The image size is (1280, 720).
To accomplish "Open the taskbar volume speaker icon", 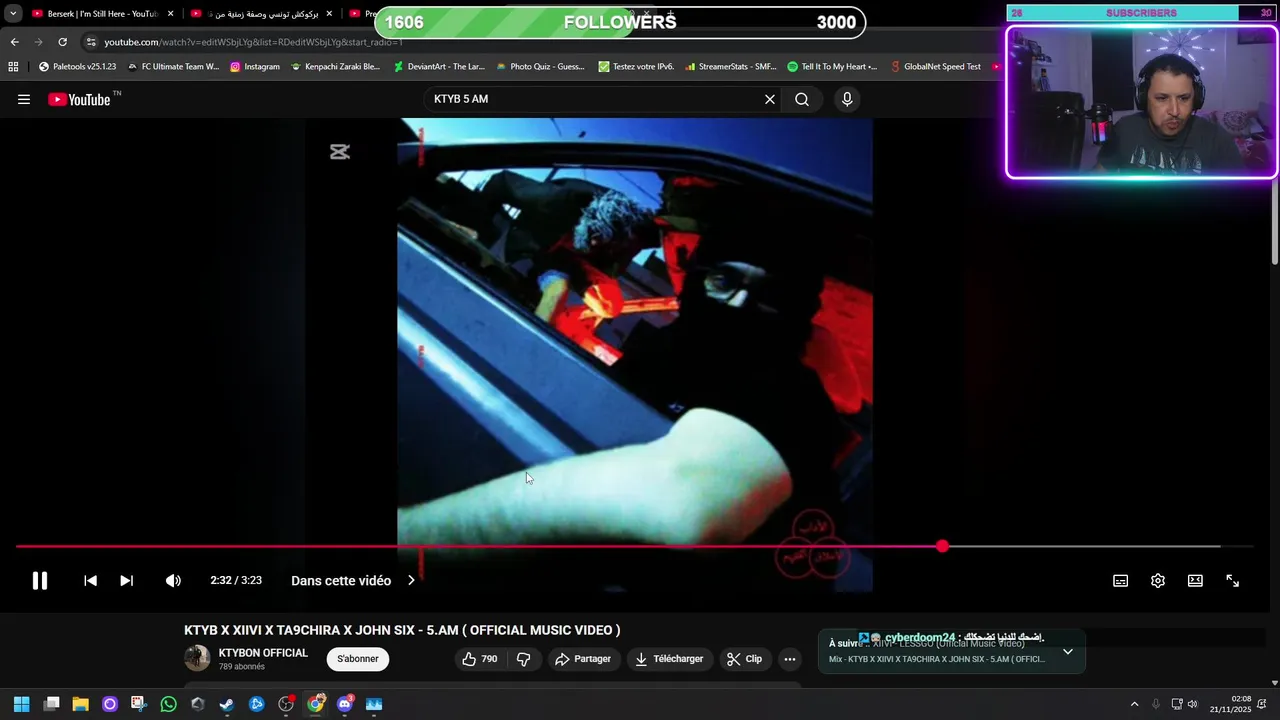I will (1192, 704).
